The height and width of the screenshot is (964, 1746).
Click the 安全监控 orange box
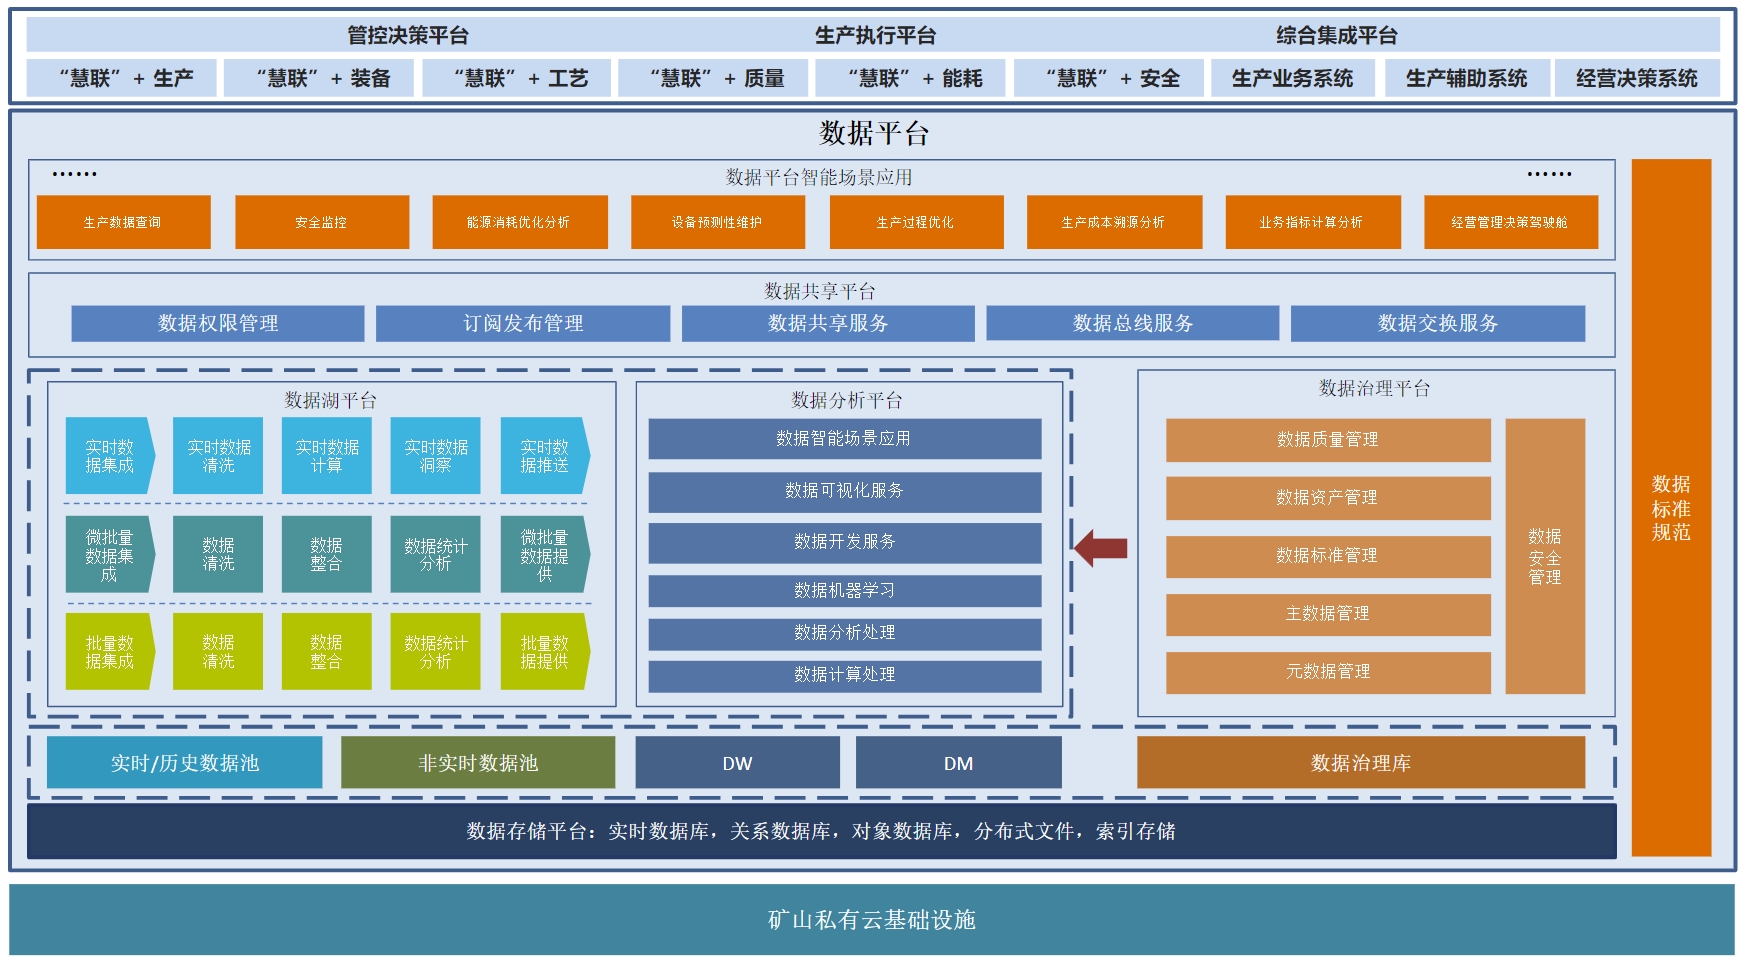[x=321, y=222]
